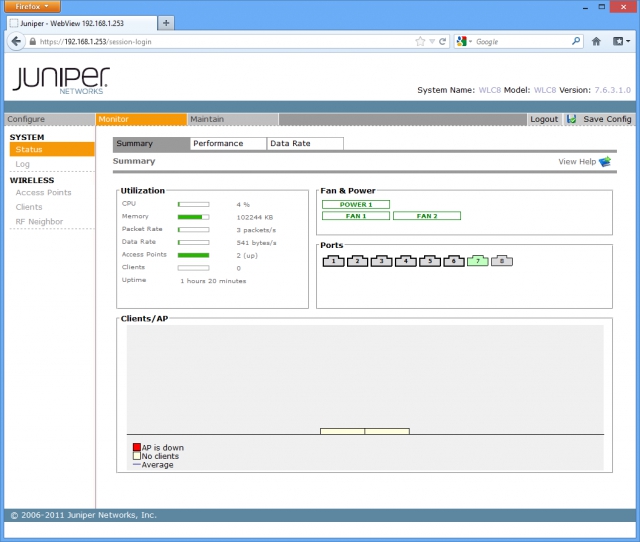Switch to the Maintain tab

click(233, 119)
